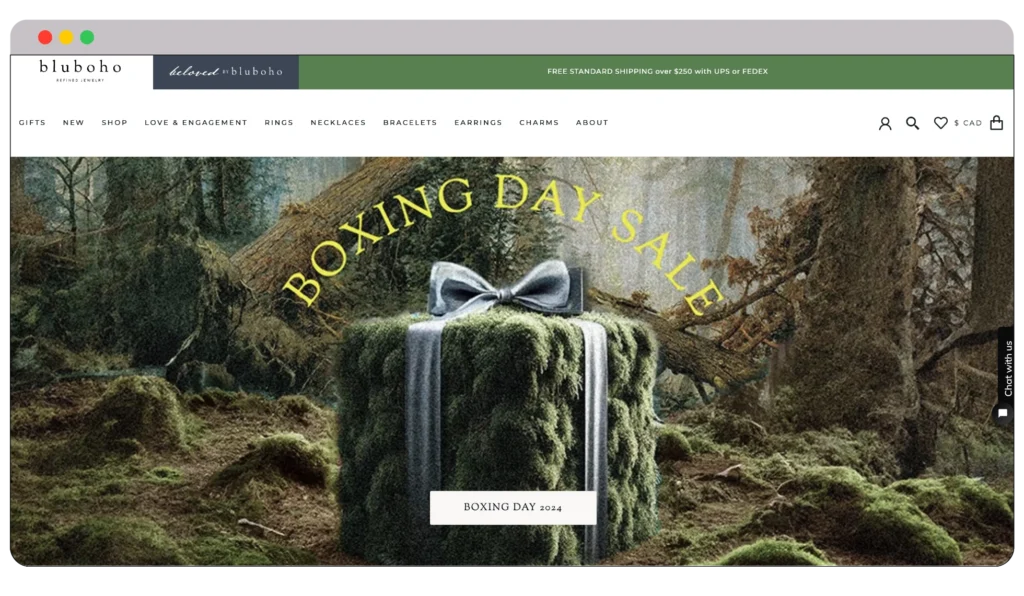Open the Gifts menu item

click(x=32, y=123)
